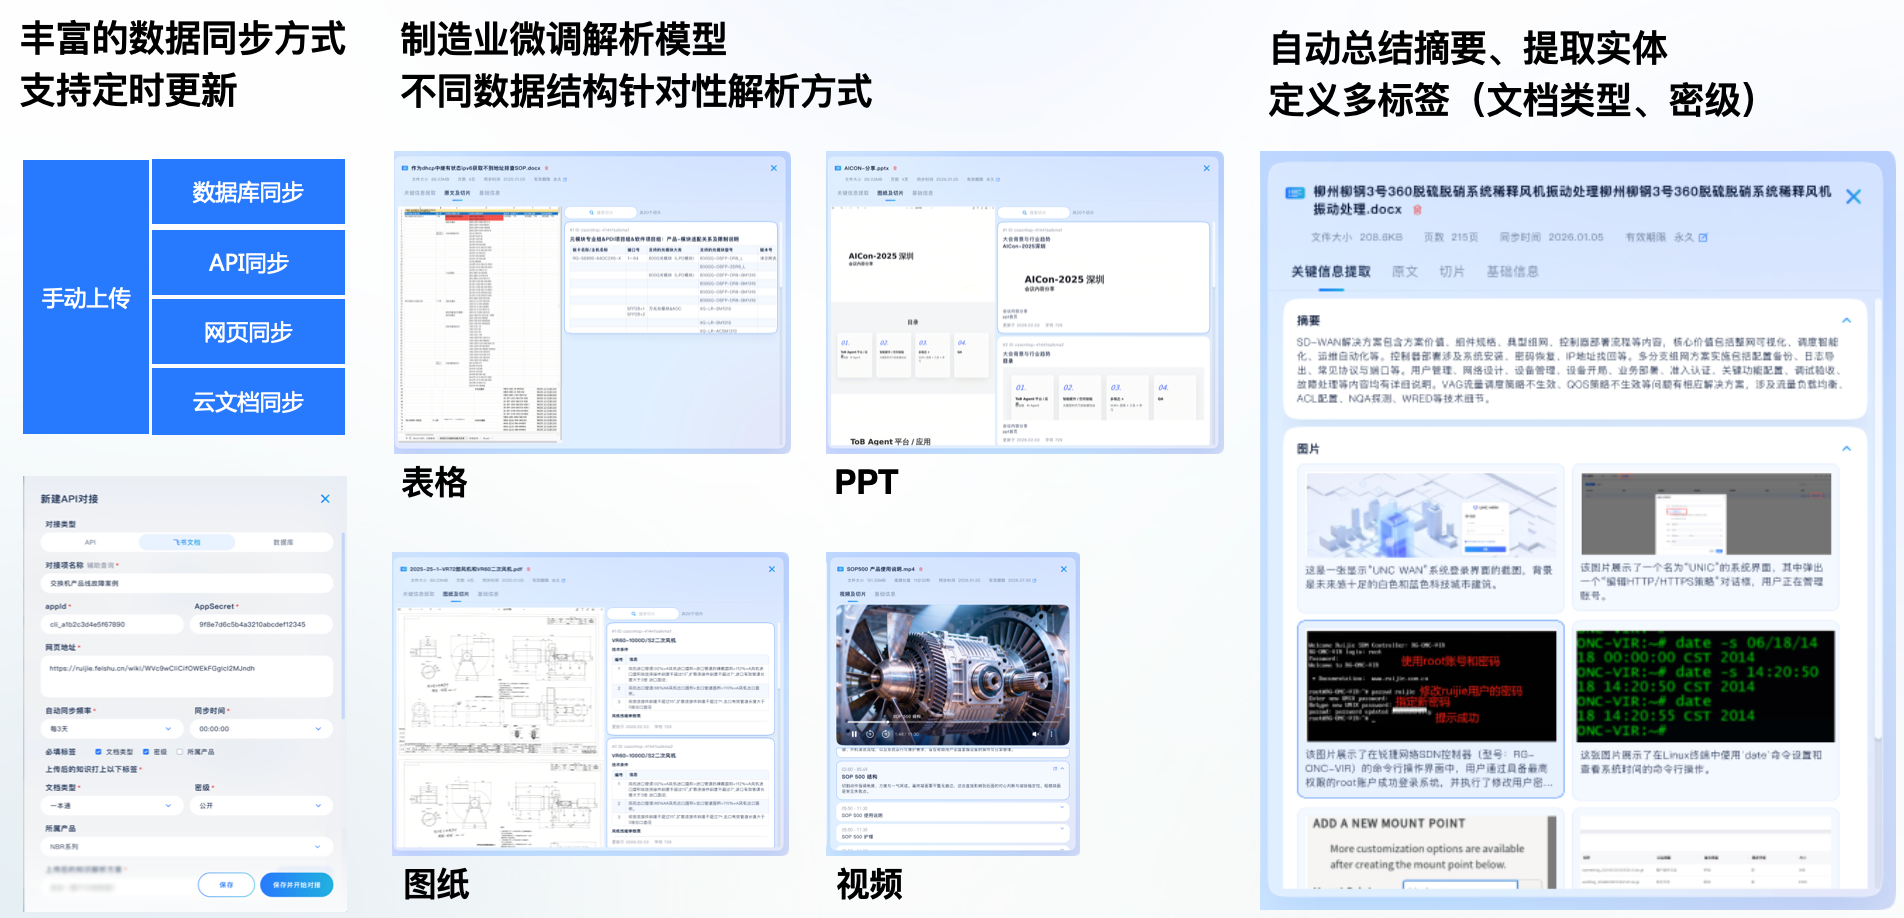Click the 保存 button
1904x918 pixels.
point(226,885)
